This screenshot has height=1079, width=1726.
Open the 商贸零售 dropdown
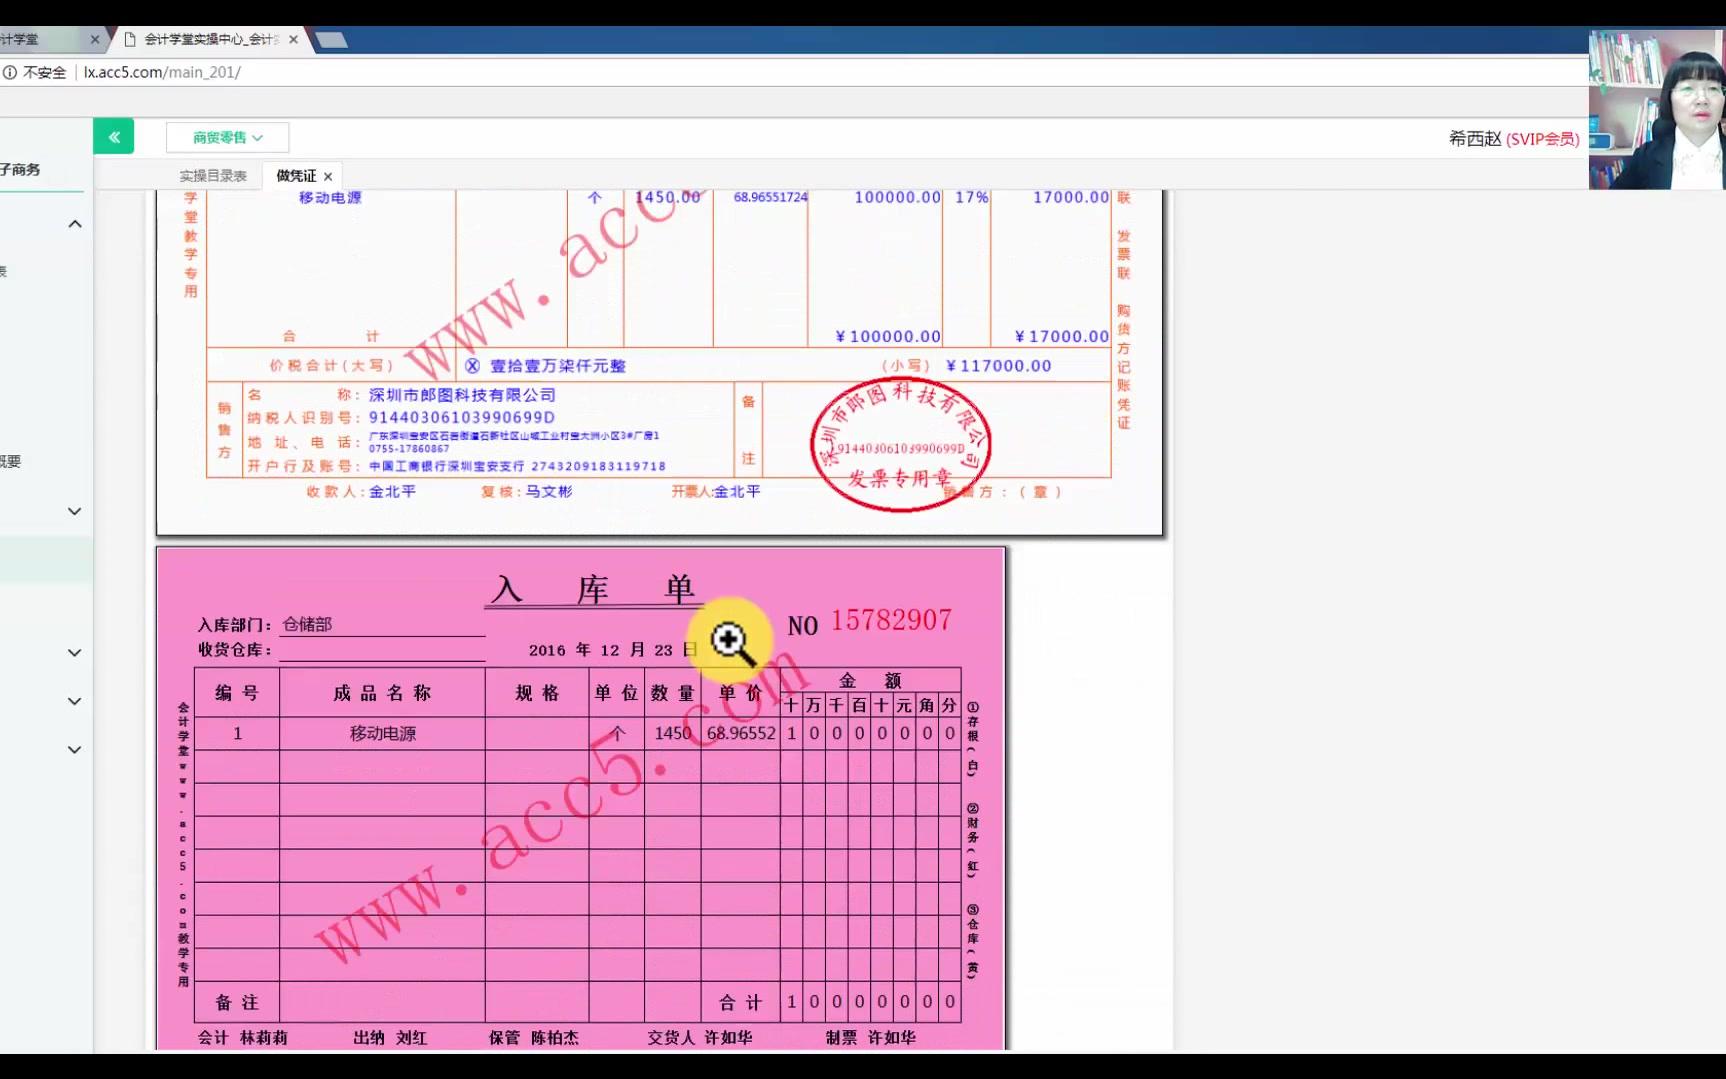pos(228,137)
